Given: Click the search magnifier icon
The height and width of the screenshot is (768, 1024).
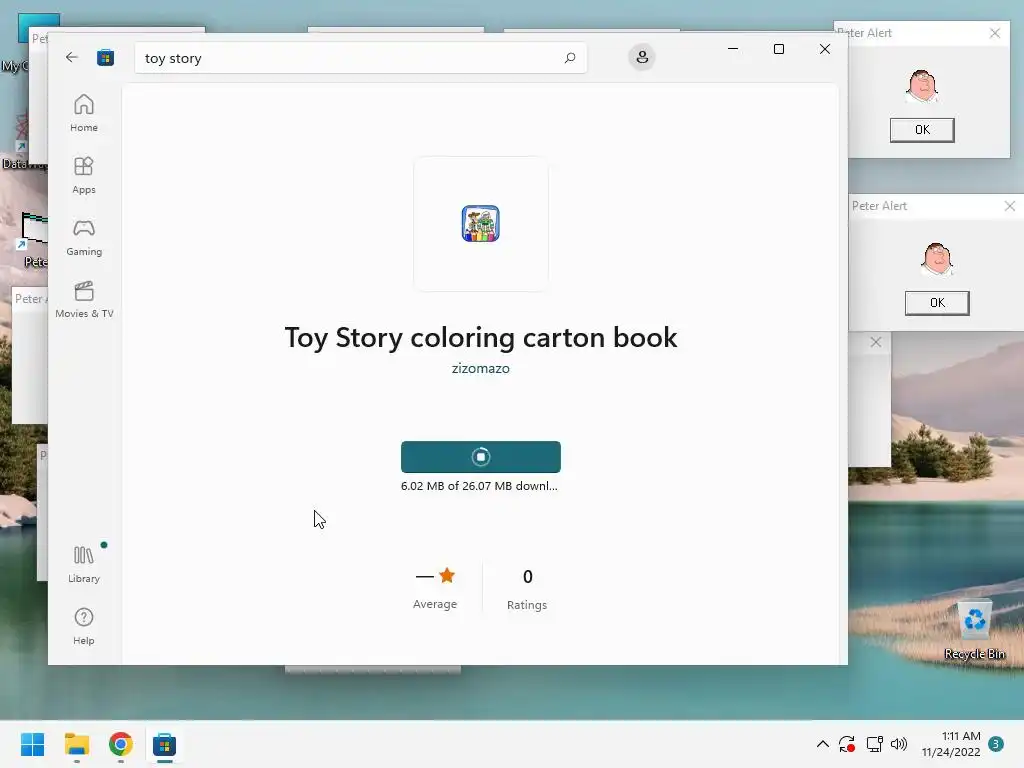Looking at the screenshot, I should tap(569, 58).
